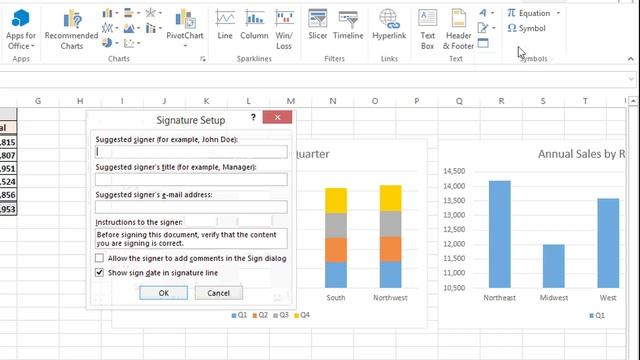Click Cancel in Signature Setup
This screenshot has width=640, height=360.
[219, 293]
